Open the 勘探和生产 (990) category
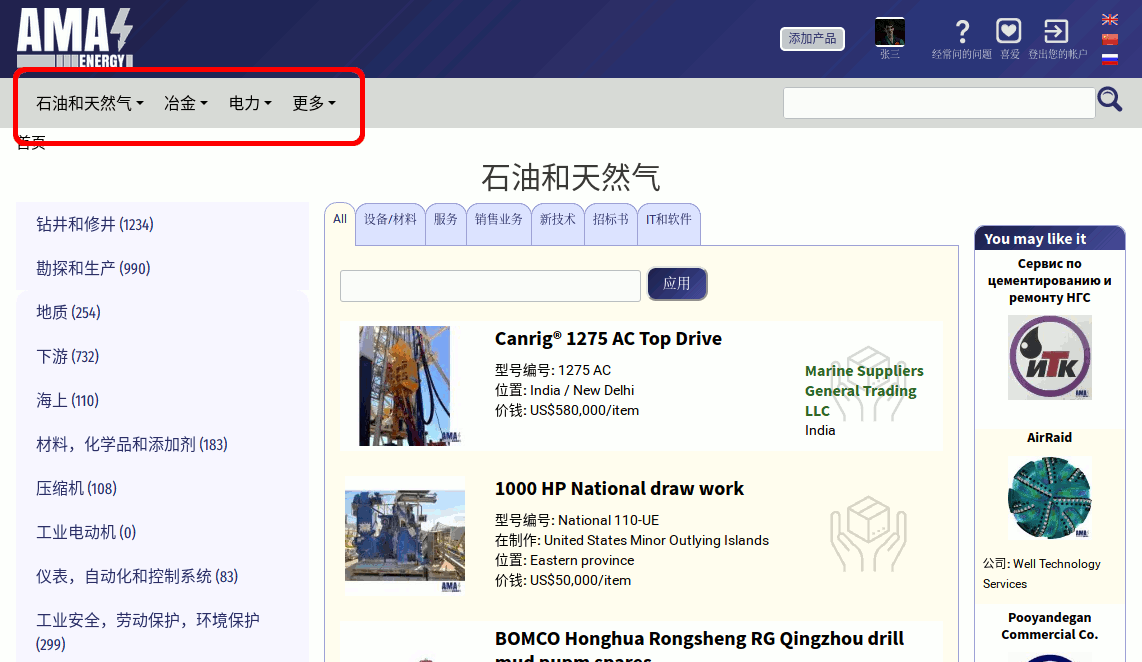The image size is (1142, 662). [93, 268]
